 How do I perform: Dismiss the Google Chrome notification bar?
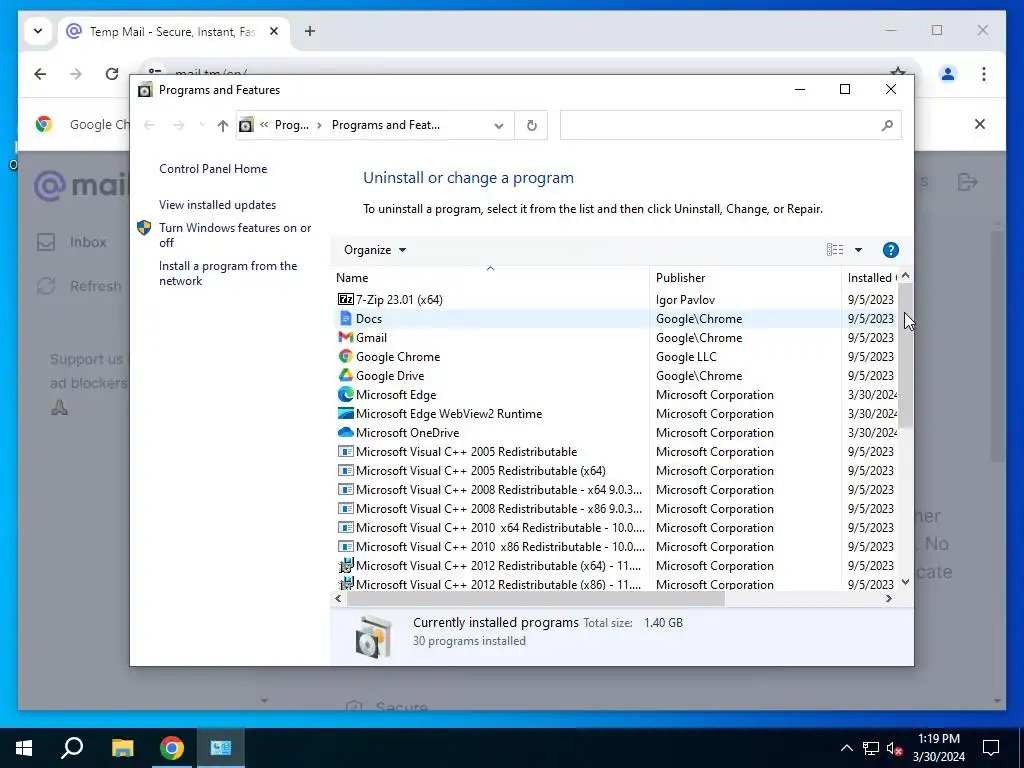(980, 124)
